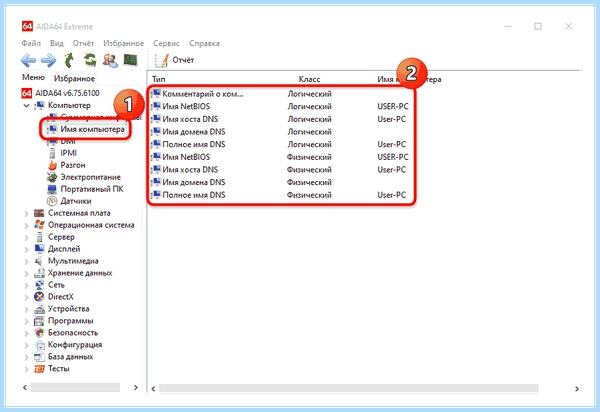Open the Отчёт menu

click(83, 43)
